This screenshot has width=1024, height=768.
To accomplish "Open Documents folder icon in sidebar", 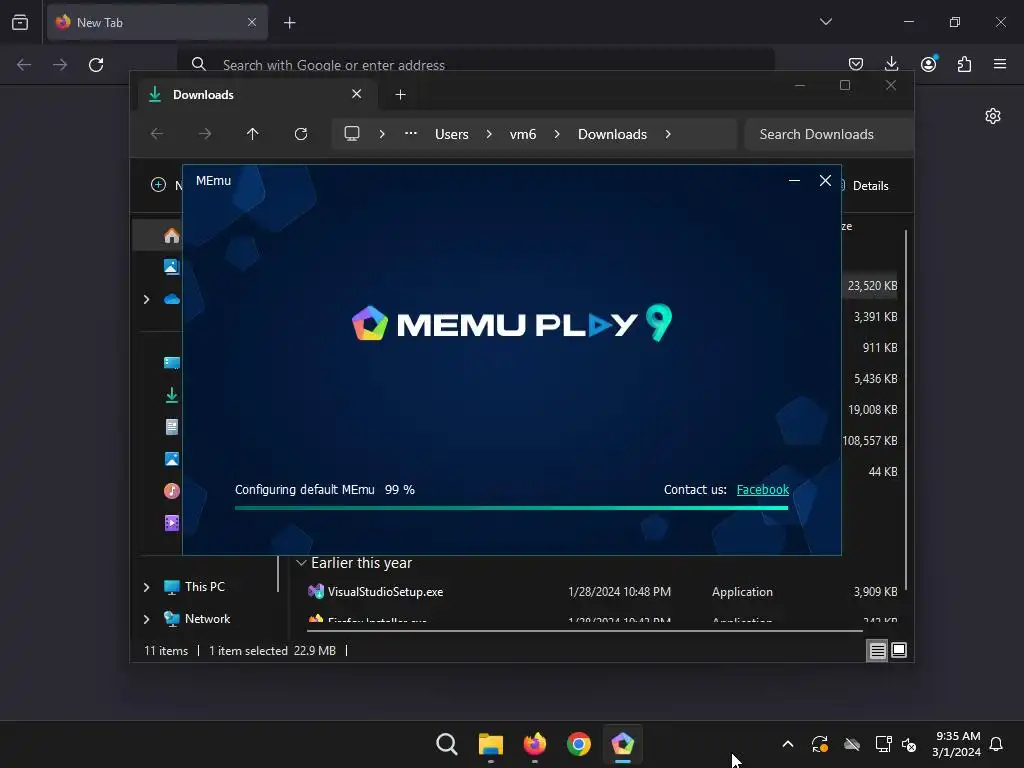I will click(171, 427).
